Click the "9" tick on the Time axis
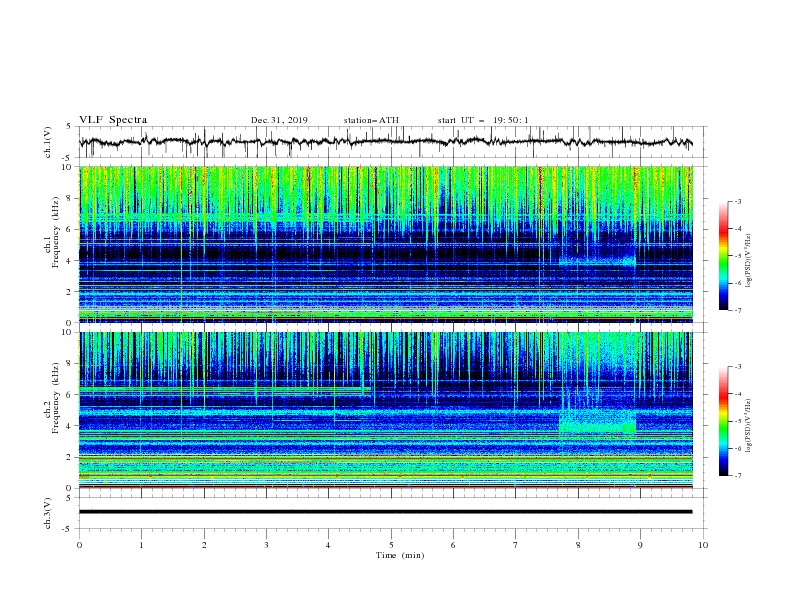Viewport: 792px width, 612px height. [640, 545]
